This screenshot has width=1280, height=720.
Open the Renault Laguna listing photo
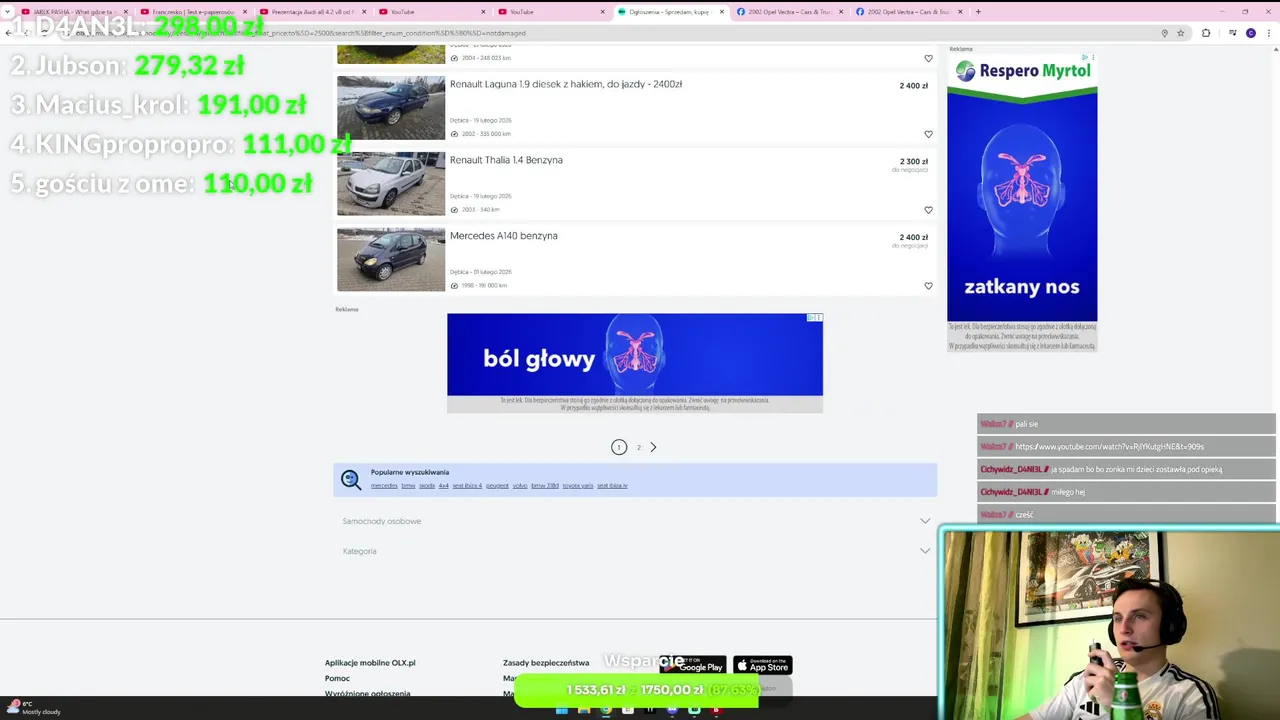click(x=391, y=108)
